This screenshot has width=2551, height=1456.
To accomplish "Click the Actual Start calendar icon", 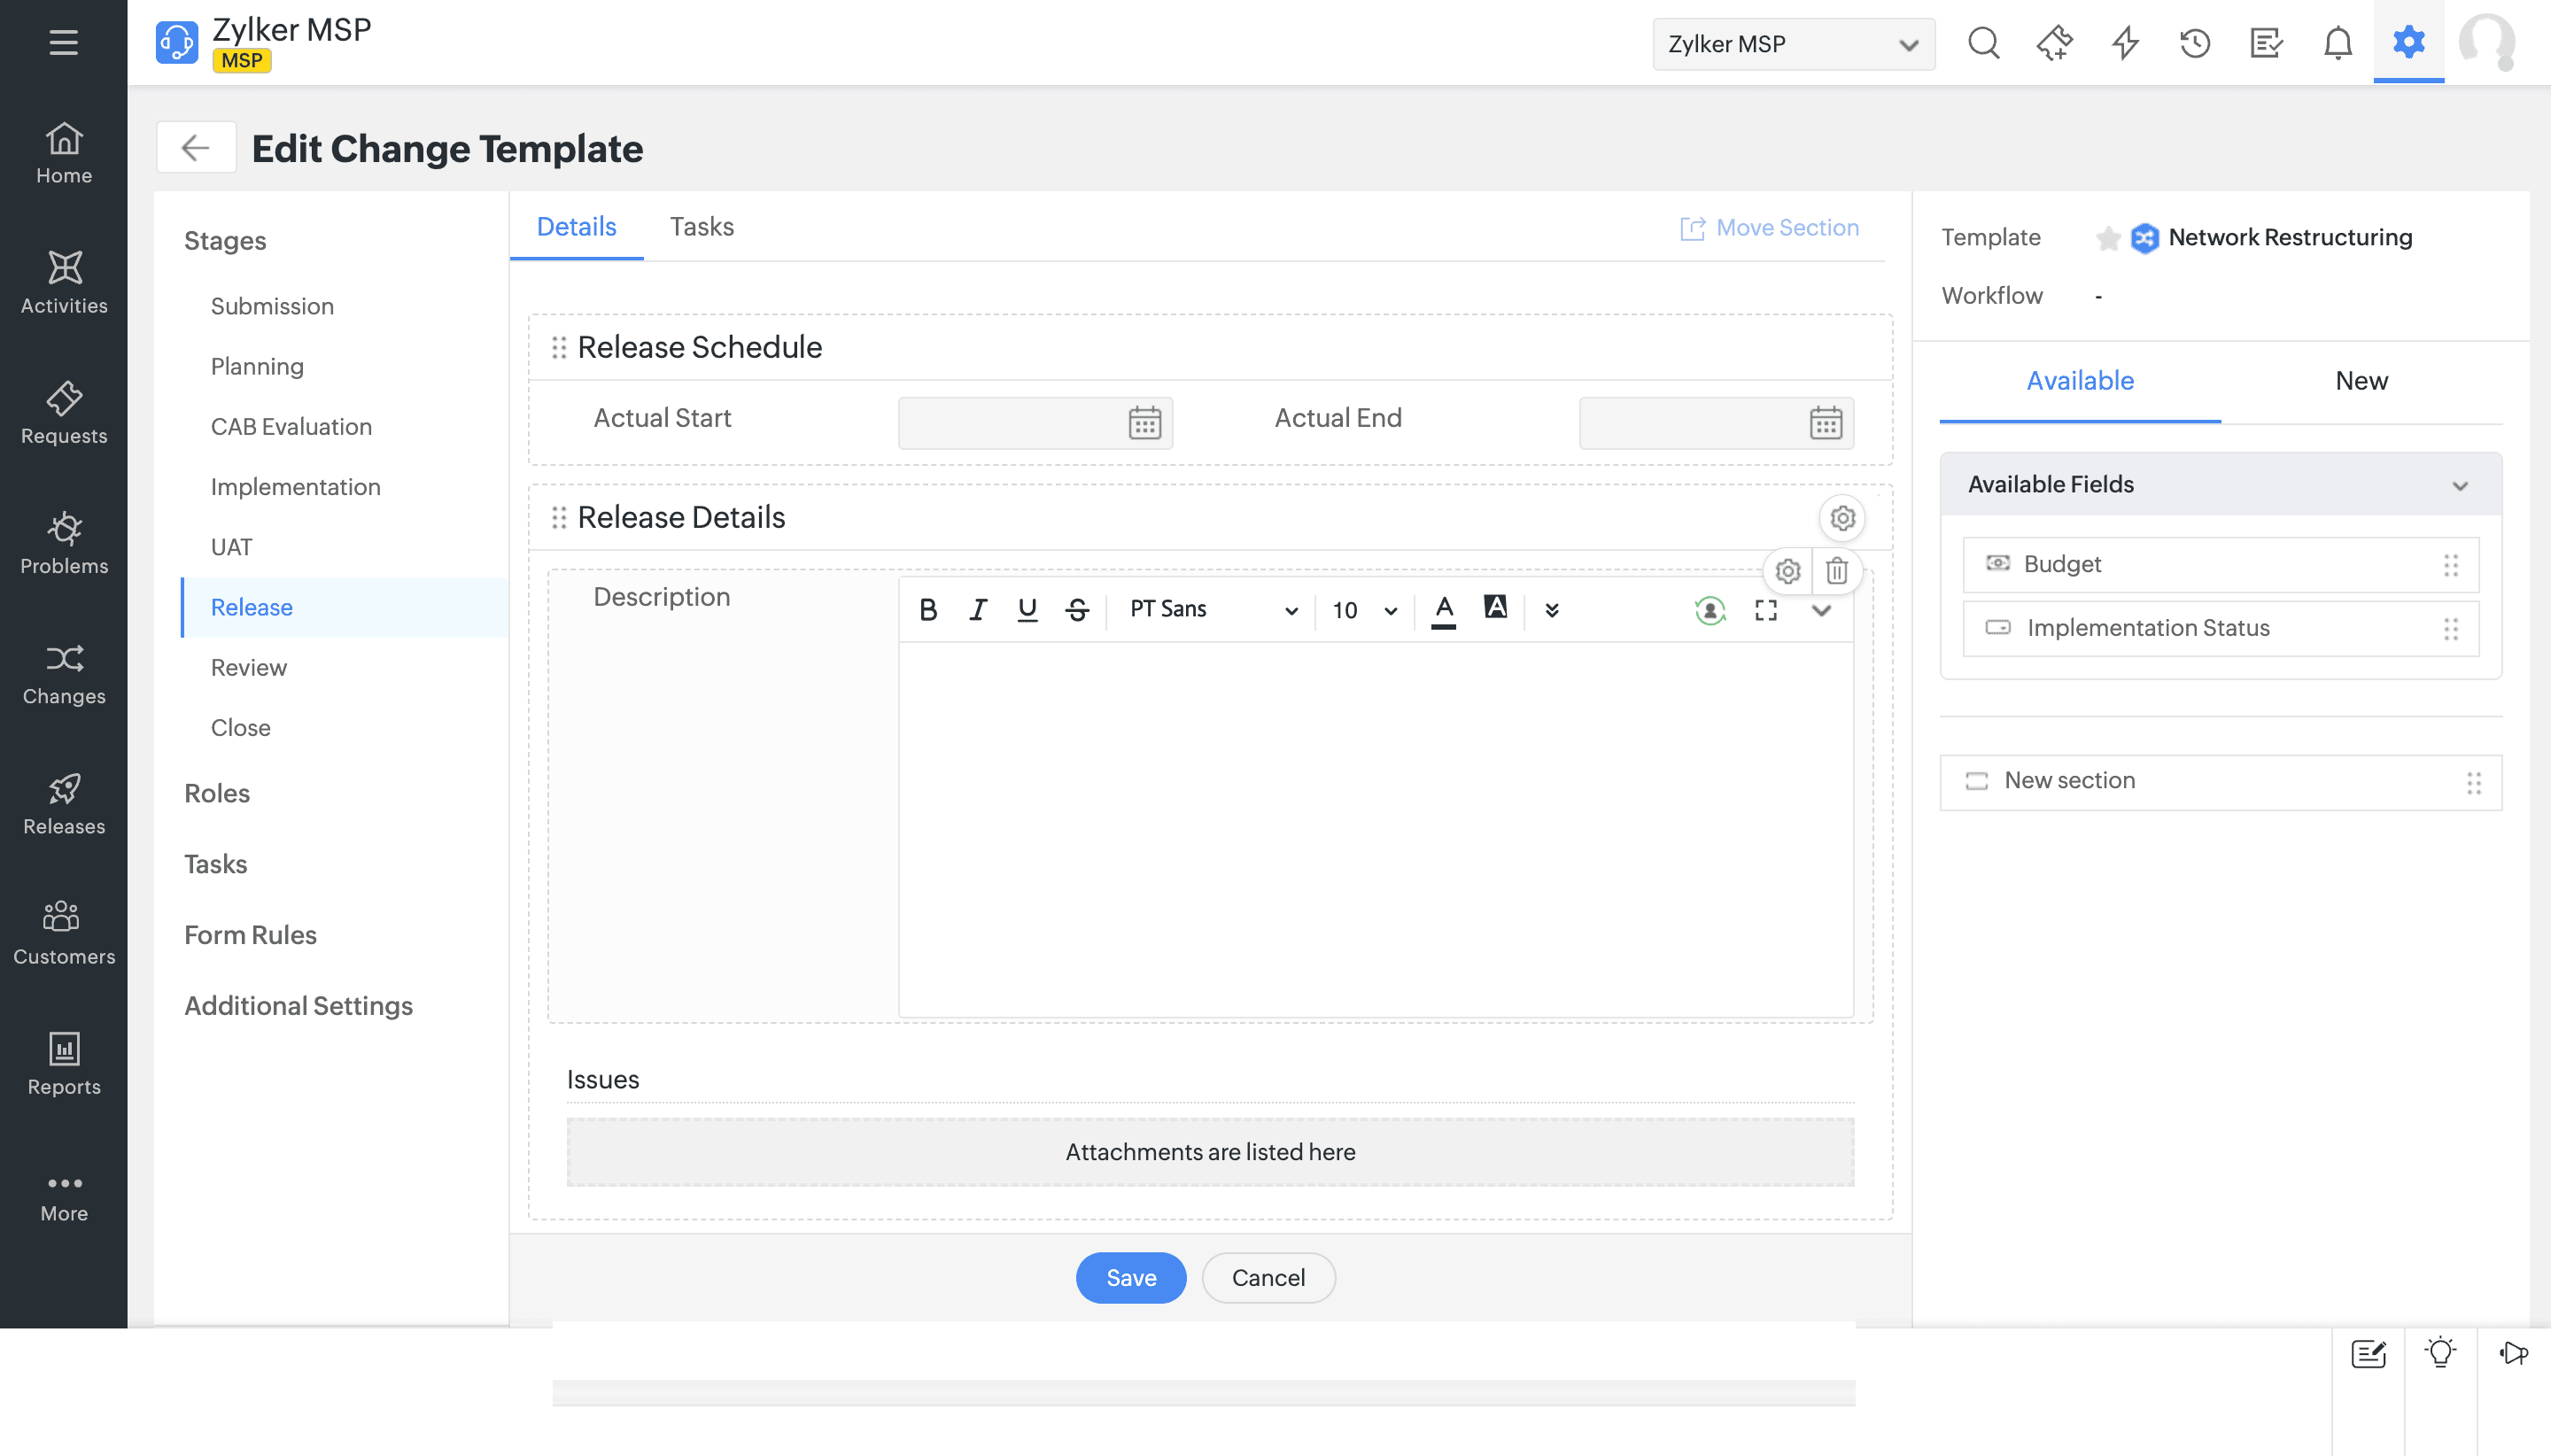I will [x=1144, y=423].
